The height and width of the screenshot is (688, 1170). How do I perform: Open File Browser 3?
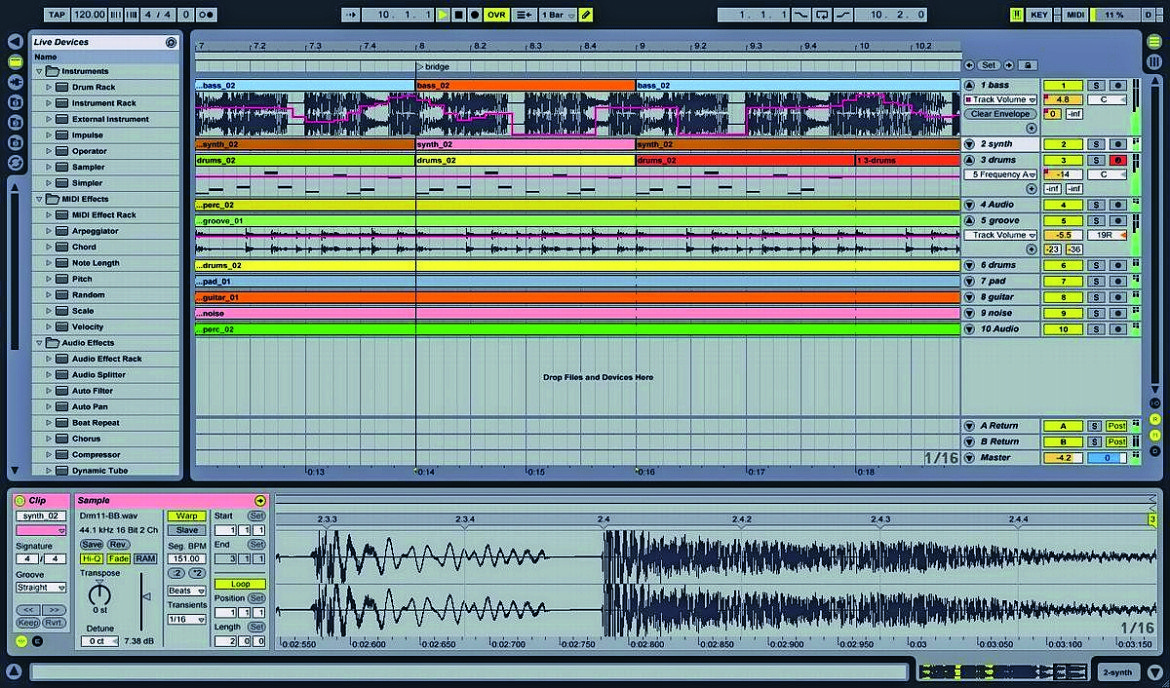(x=15, y=143)
